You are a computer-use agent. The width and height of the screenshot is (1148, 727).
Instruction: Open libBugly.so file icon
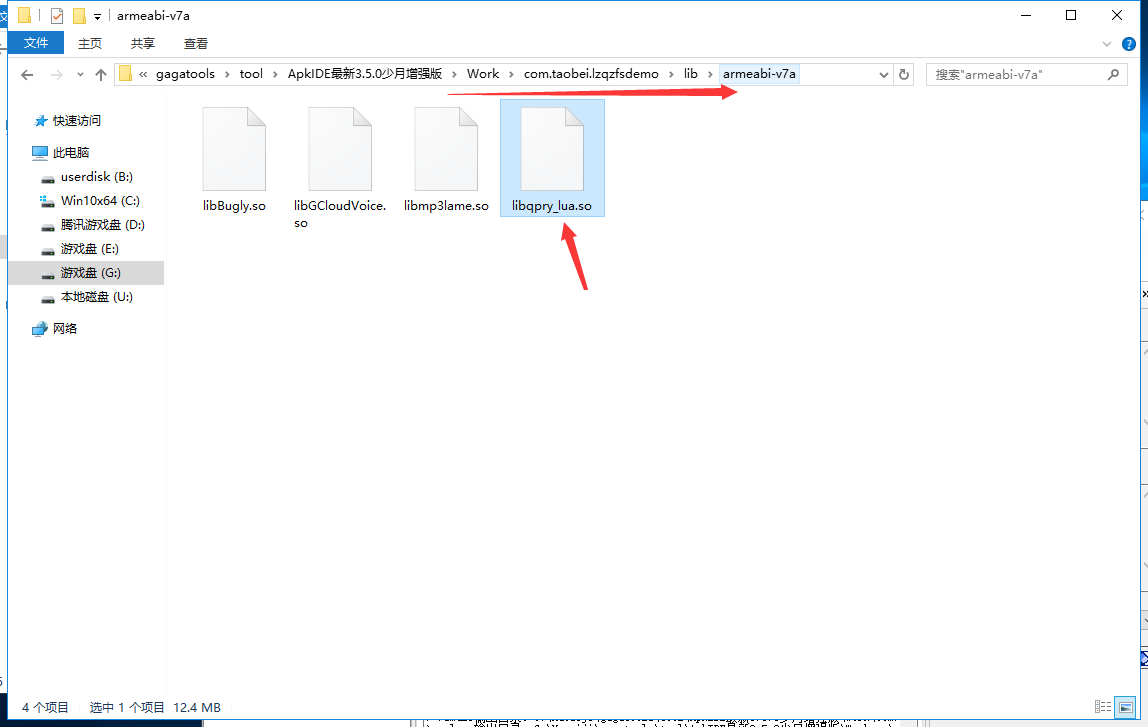point(234,150)
